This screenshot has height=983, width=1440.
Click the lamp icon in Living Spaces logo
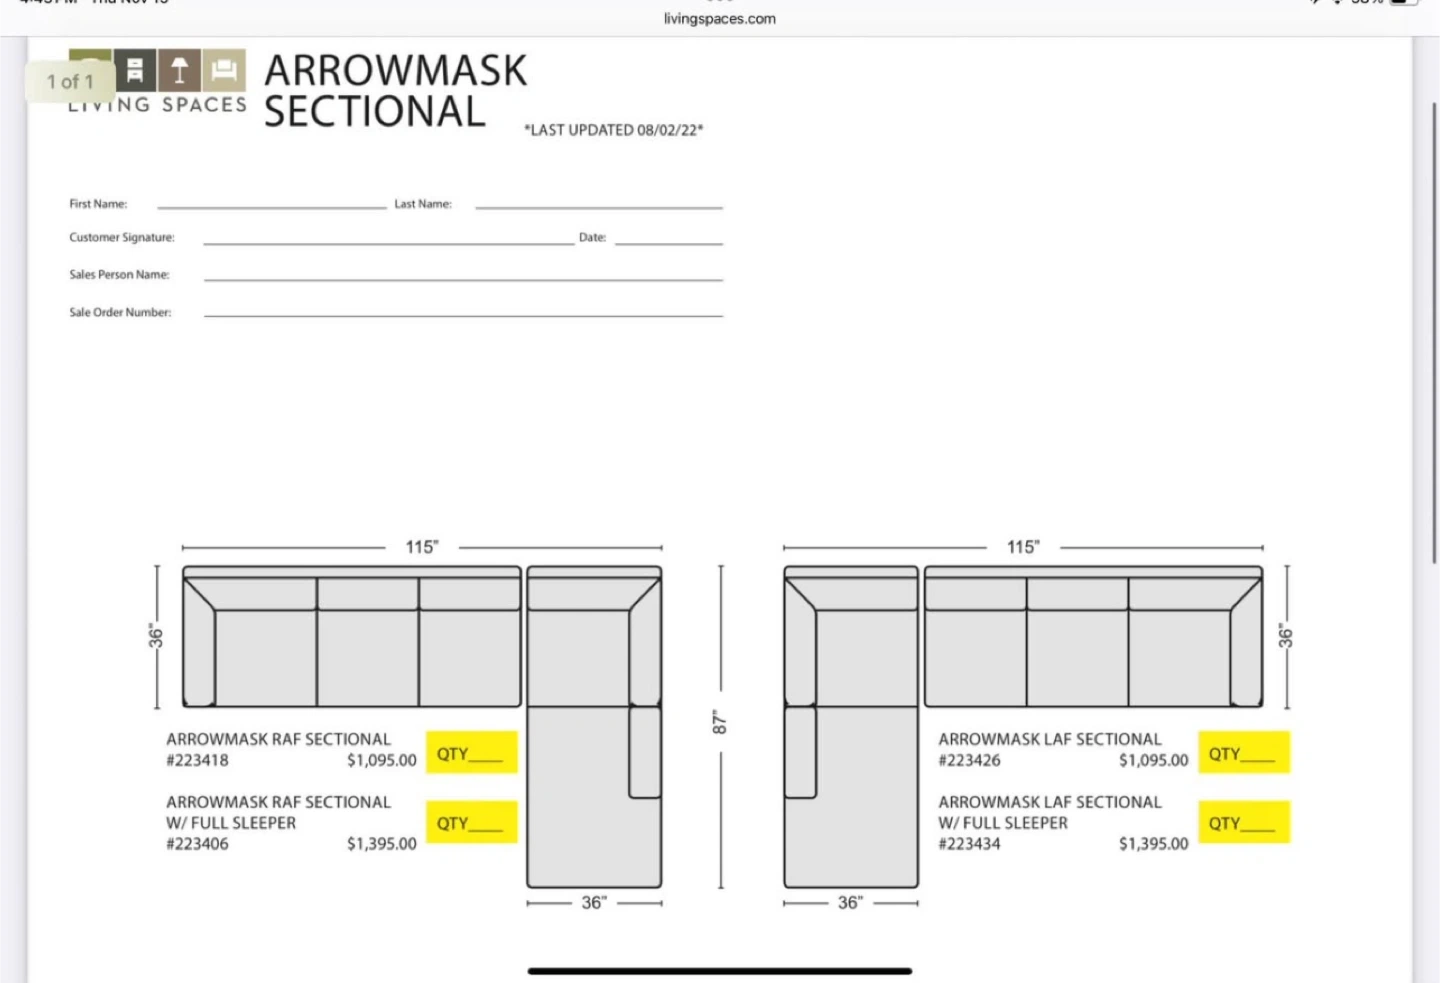[180, 70]
